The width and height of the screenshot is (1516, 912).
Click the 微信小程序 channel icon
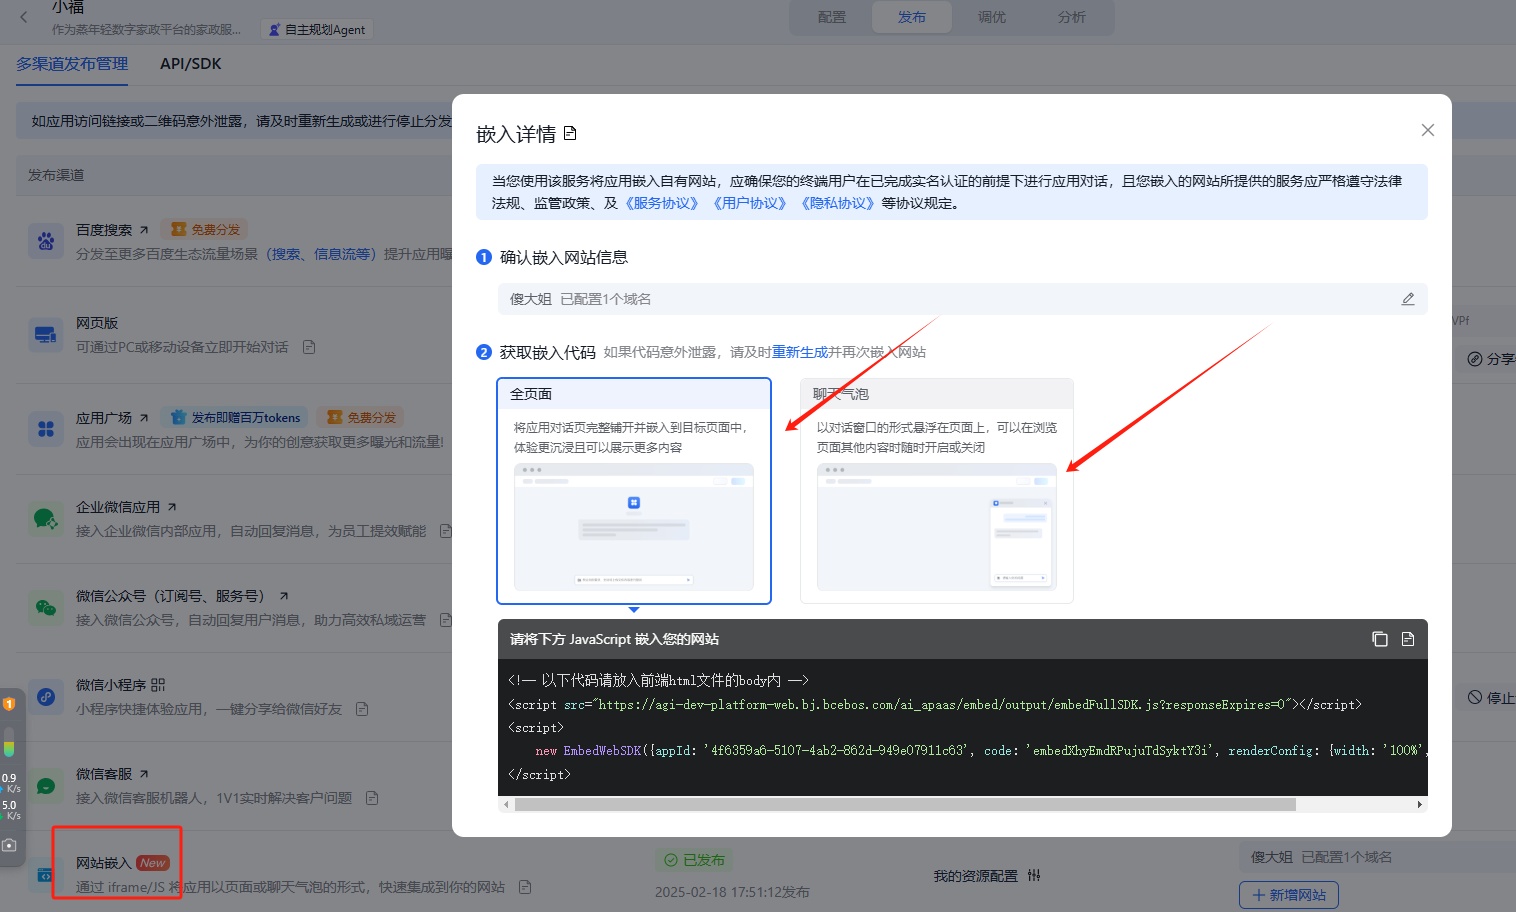point(46,696)
